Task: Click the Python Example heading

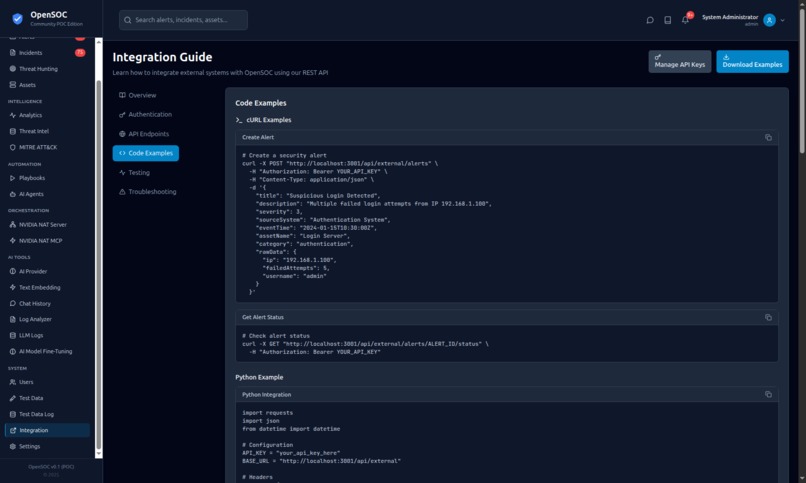Action: point(259,377)
